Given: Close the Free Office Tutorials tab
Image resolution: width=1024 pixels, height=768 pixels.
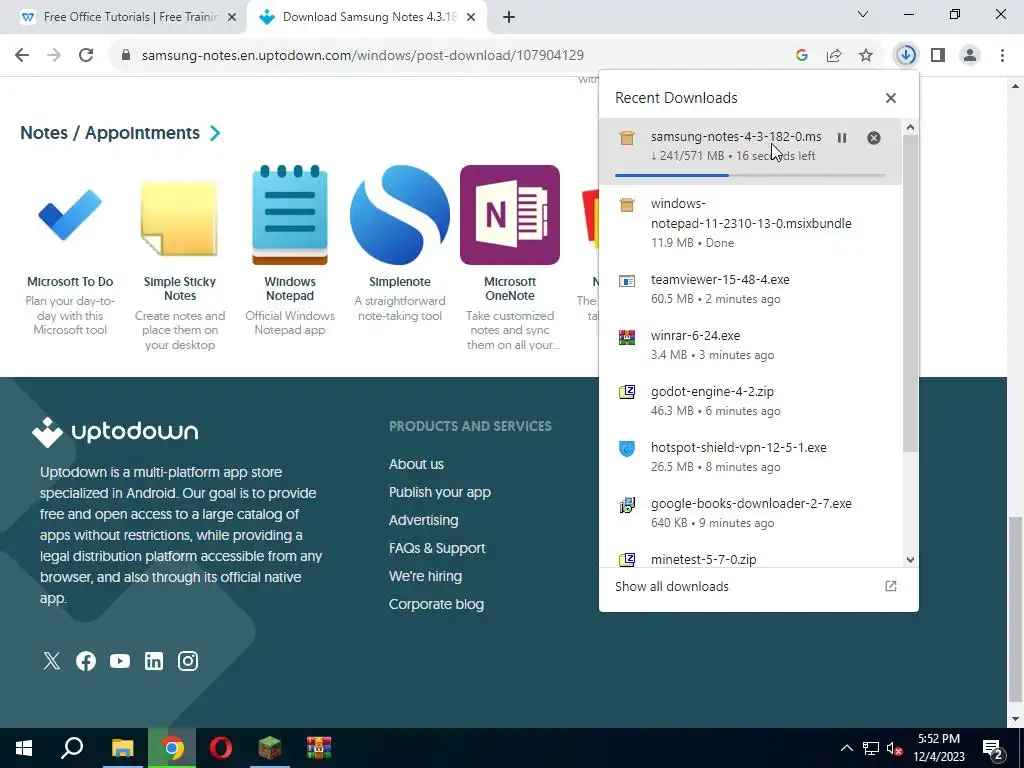Looking at the screenshot, I should [232, 18].
